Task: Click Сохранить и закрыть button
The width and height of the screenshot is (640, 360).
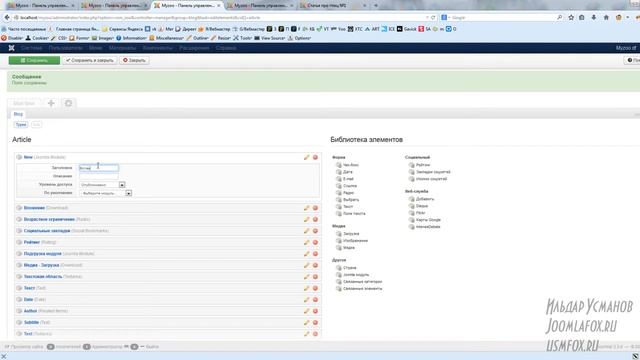Action: (x=90, y=60)
